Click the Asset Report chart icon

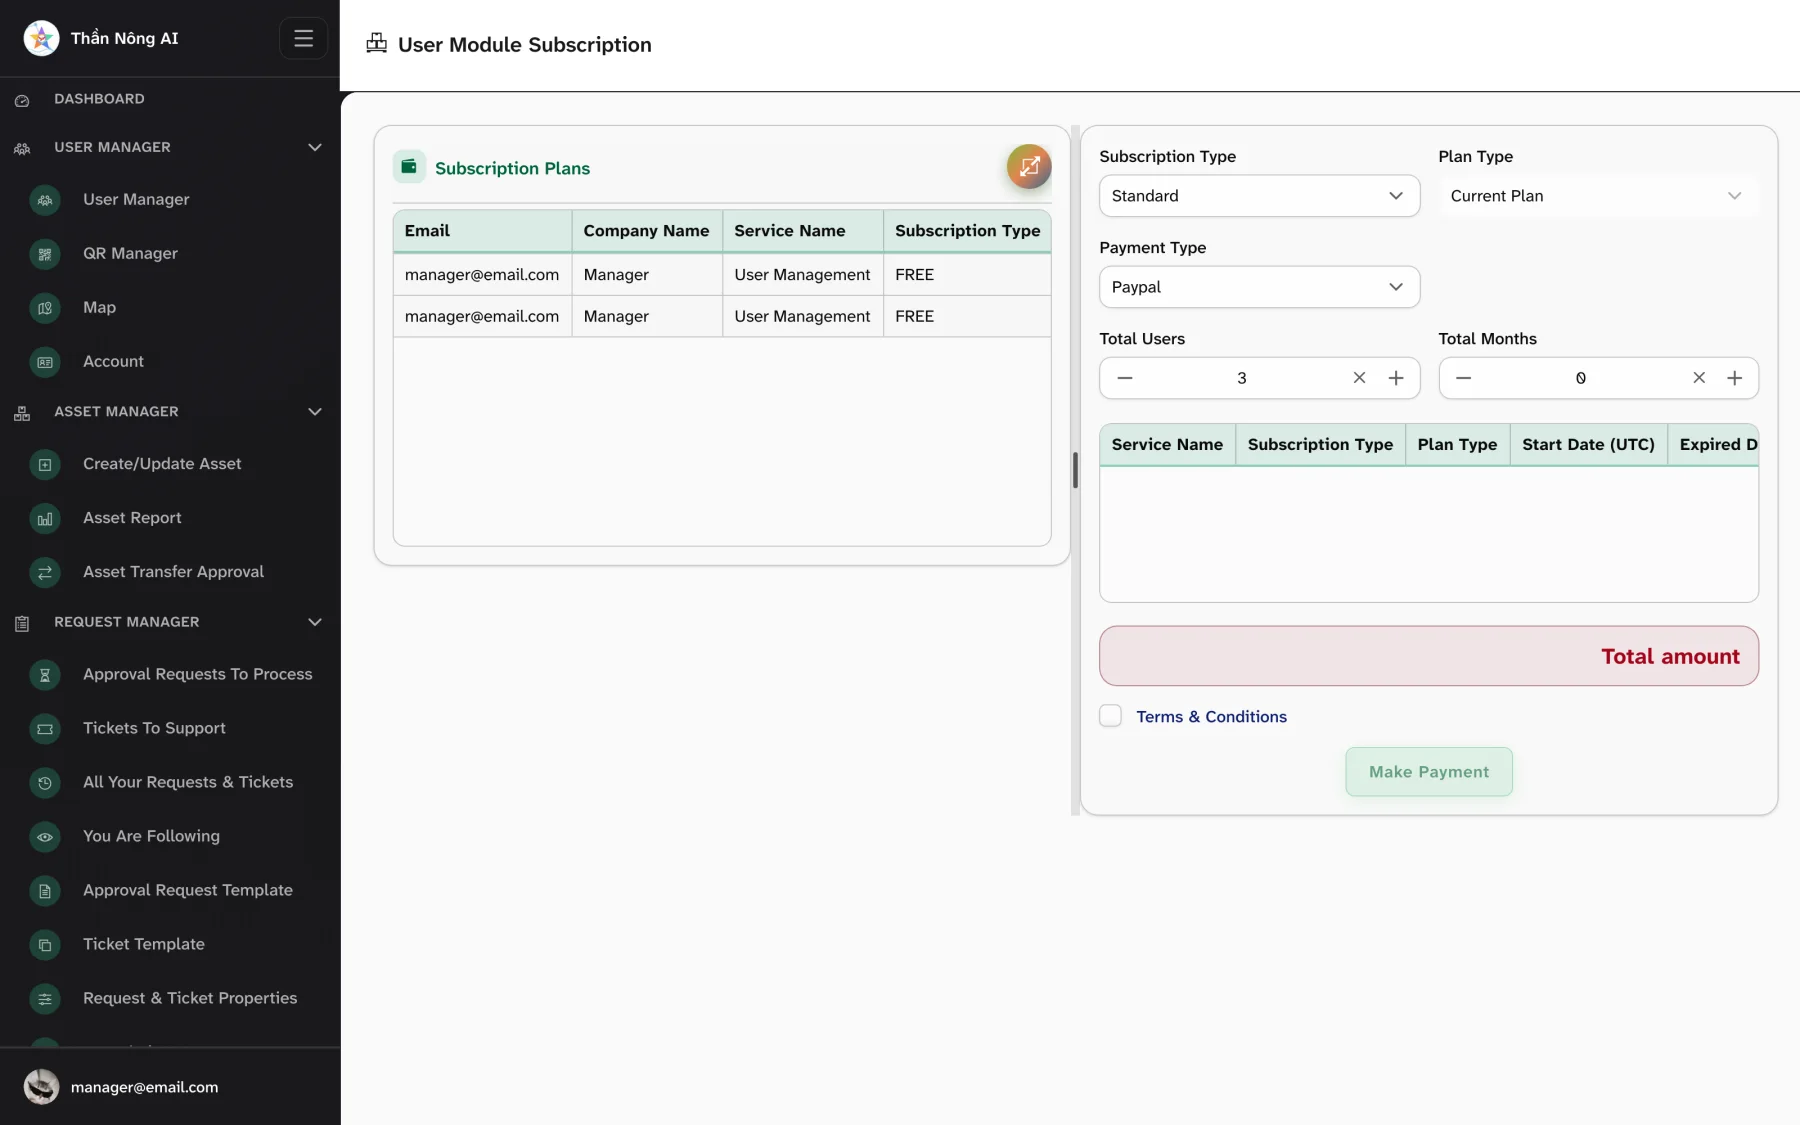(45, 518)
